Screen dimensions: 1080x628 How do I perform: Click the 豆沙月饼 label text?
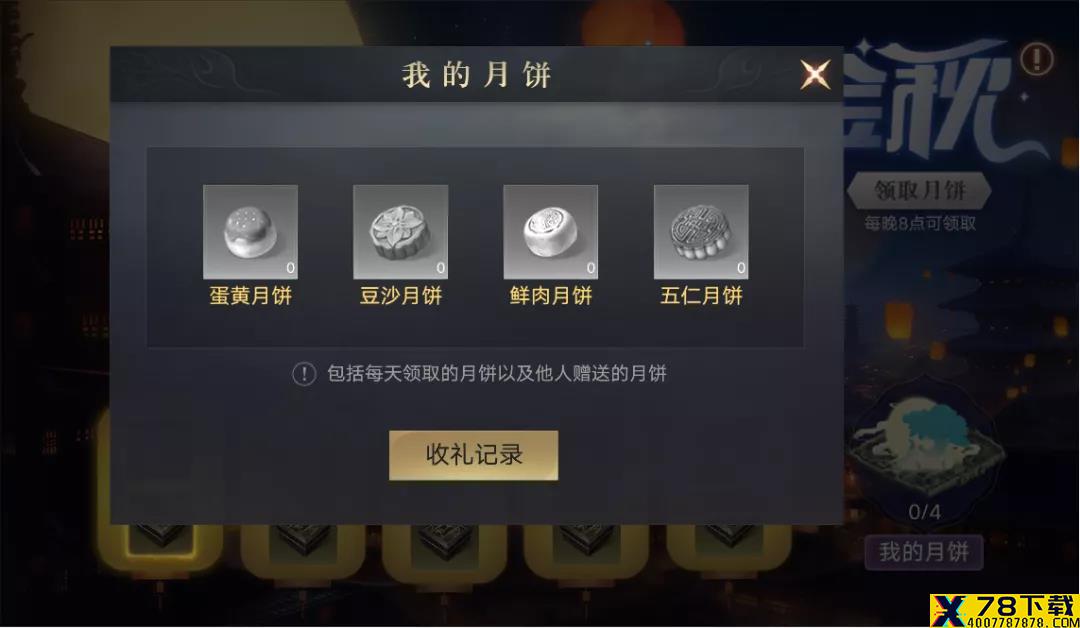(x=401, y=295)
